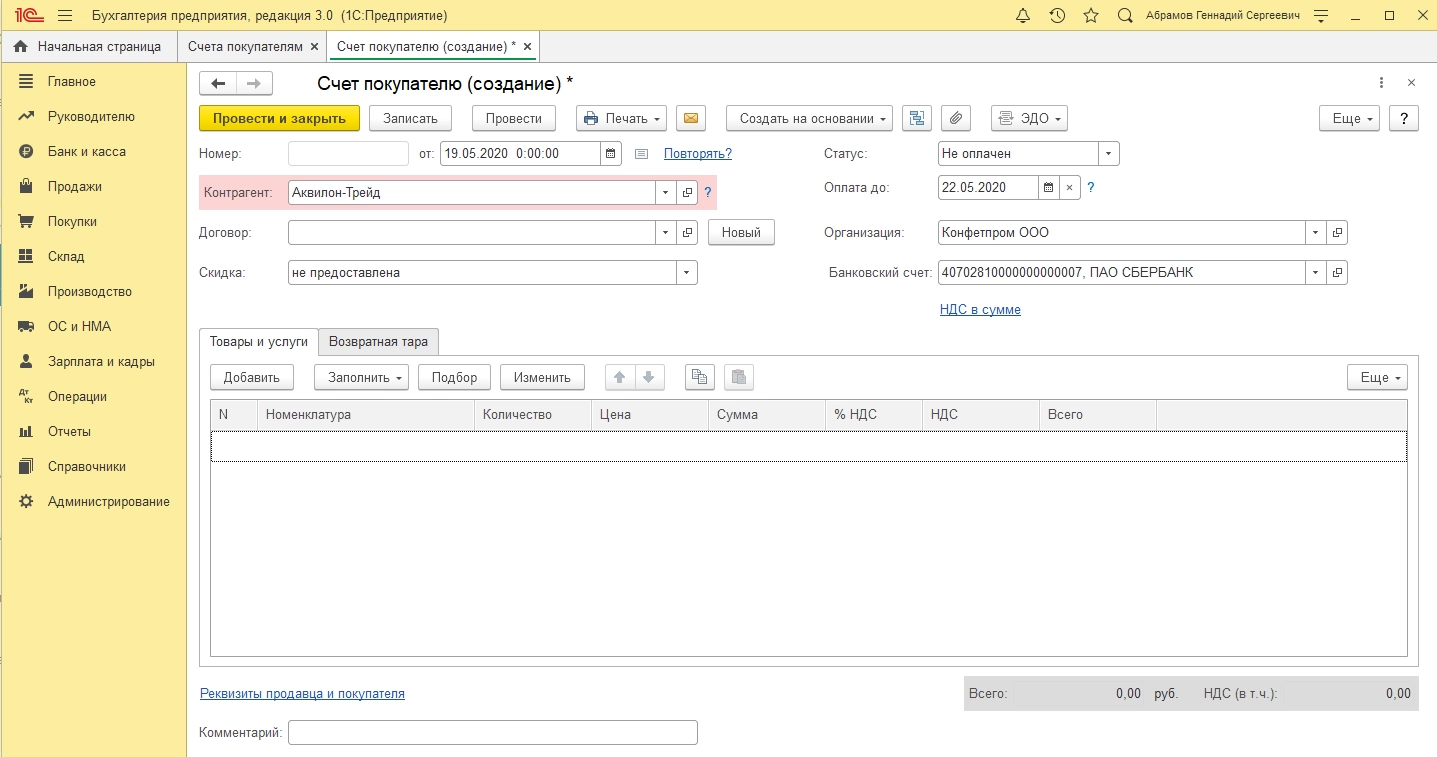Open Реквизиты продавца и покупателя link

pyautogui.click(x=302, y=693)
